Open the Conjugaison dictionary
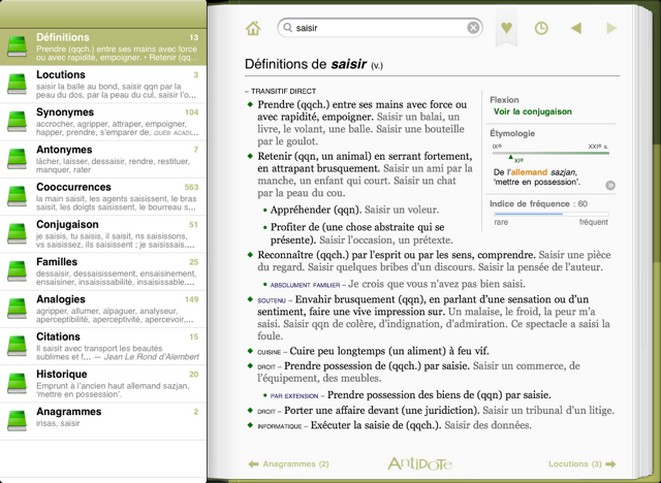Viewport: 661px width, 483px height. (x=103, y=234)
